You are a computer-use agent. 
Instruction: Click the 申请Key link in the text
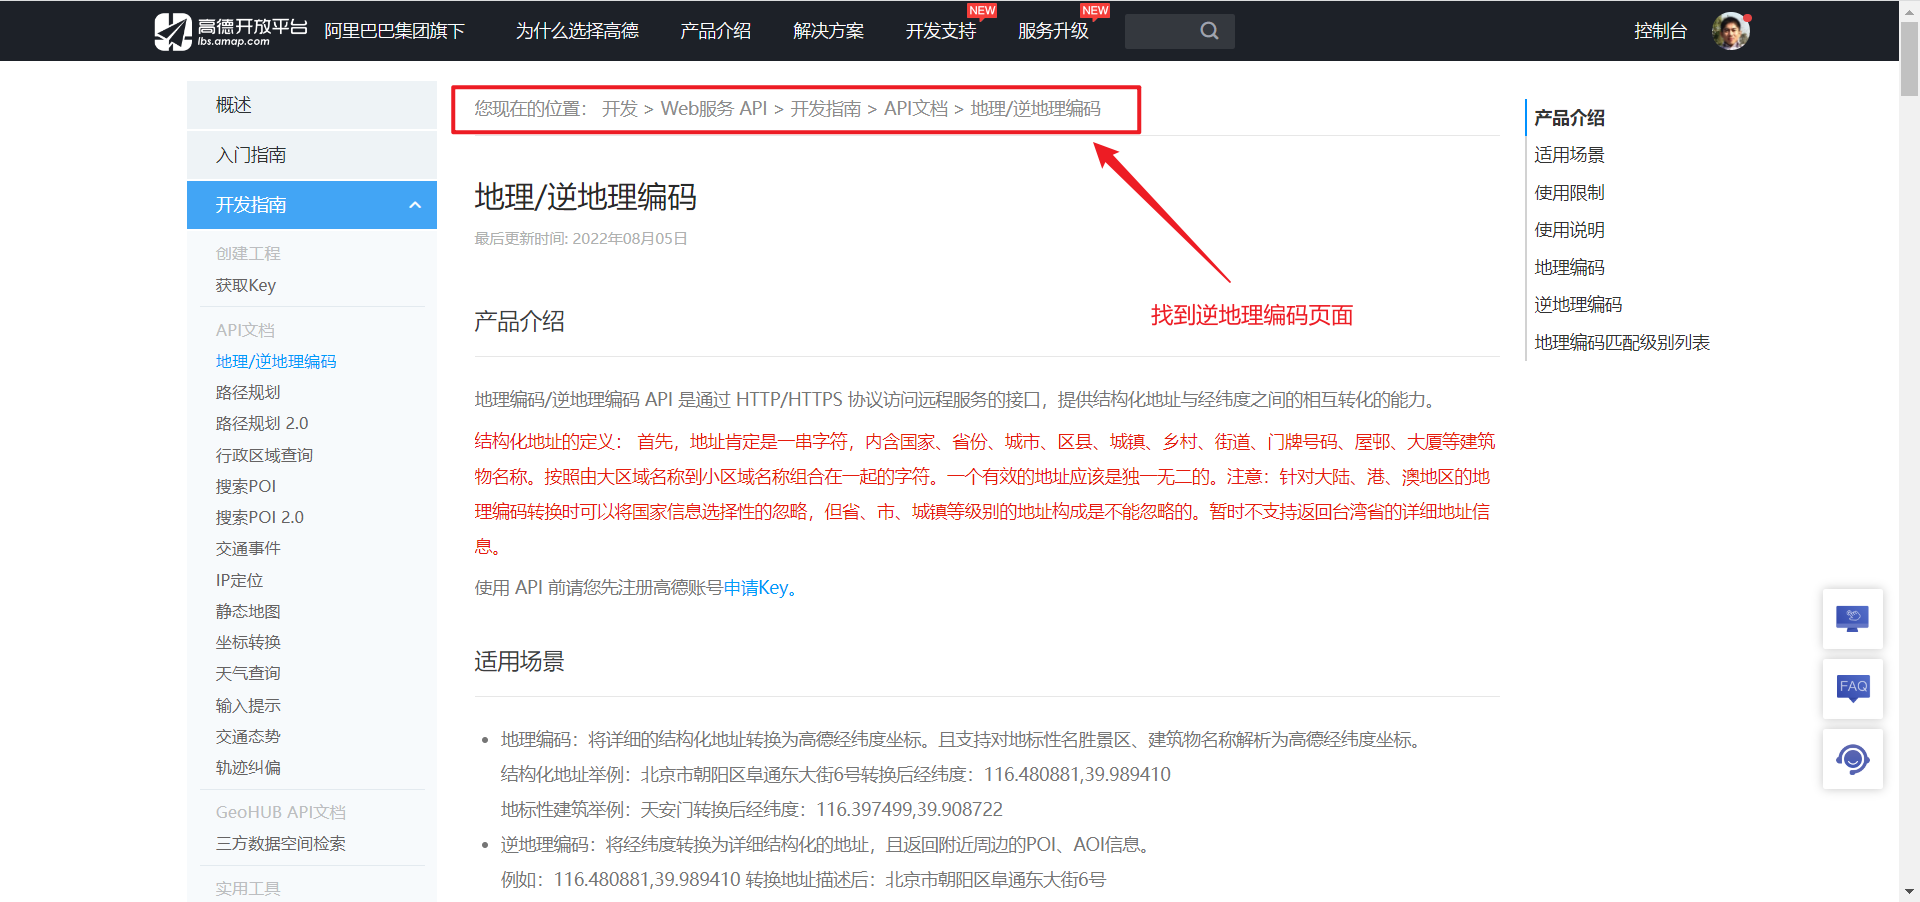756,588
